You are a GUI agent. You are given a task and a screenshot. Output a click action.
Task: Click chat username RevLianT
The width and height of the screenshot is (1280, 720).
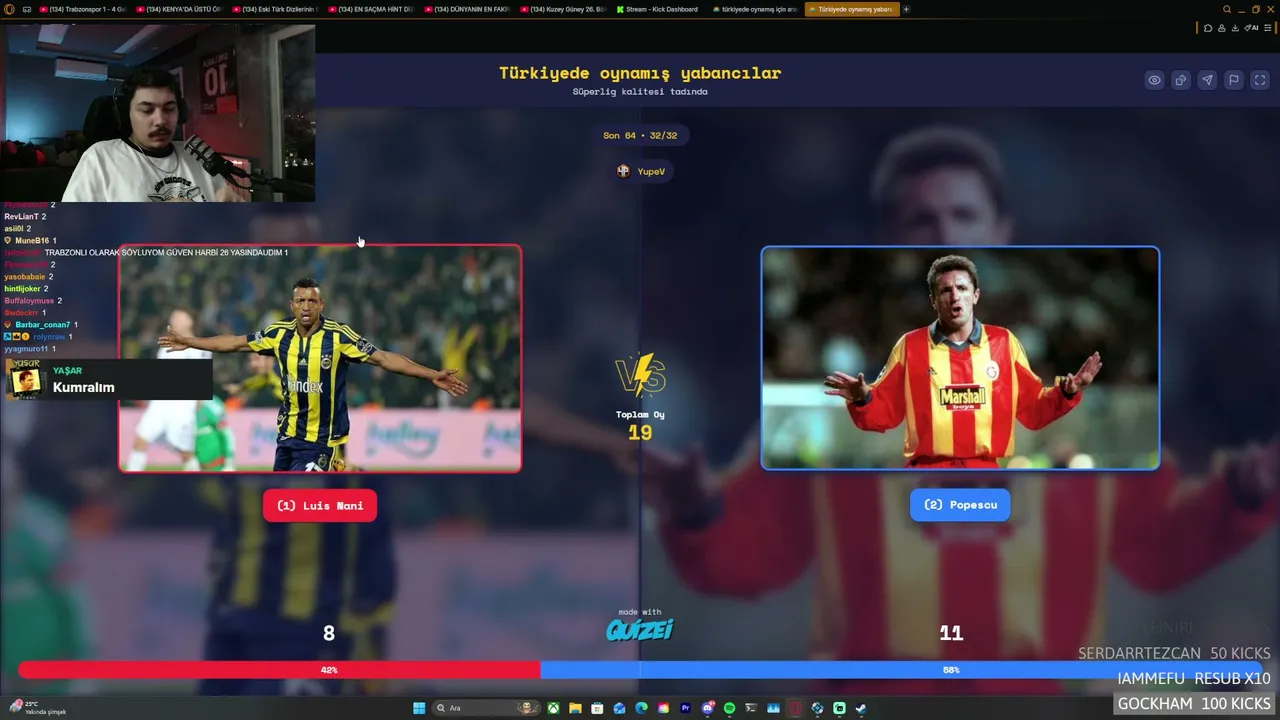(x=21, y=216)
